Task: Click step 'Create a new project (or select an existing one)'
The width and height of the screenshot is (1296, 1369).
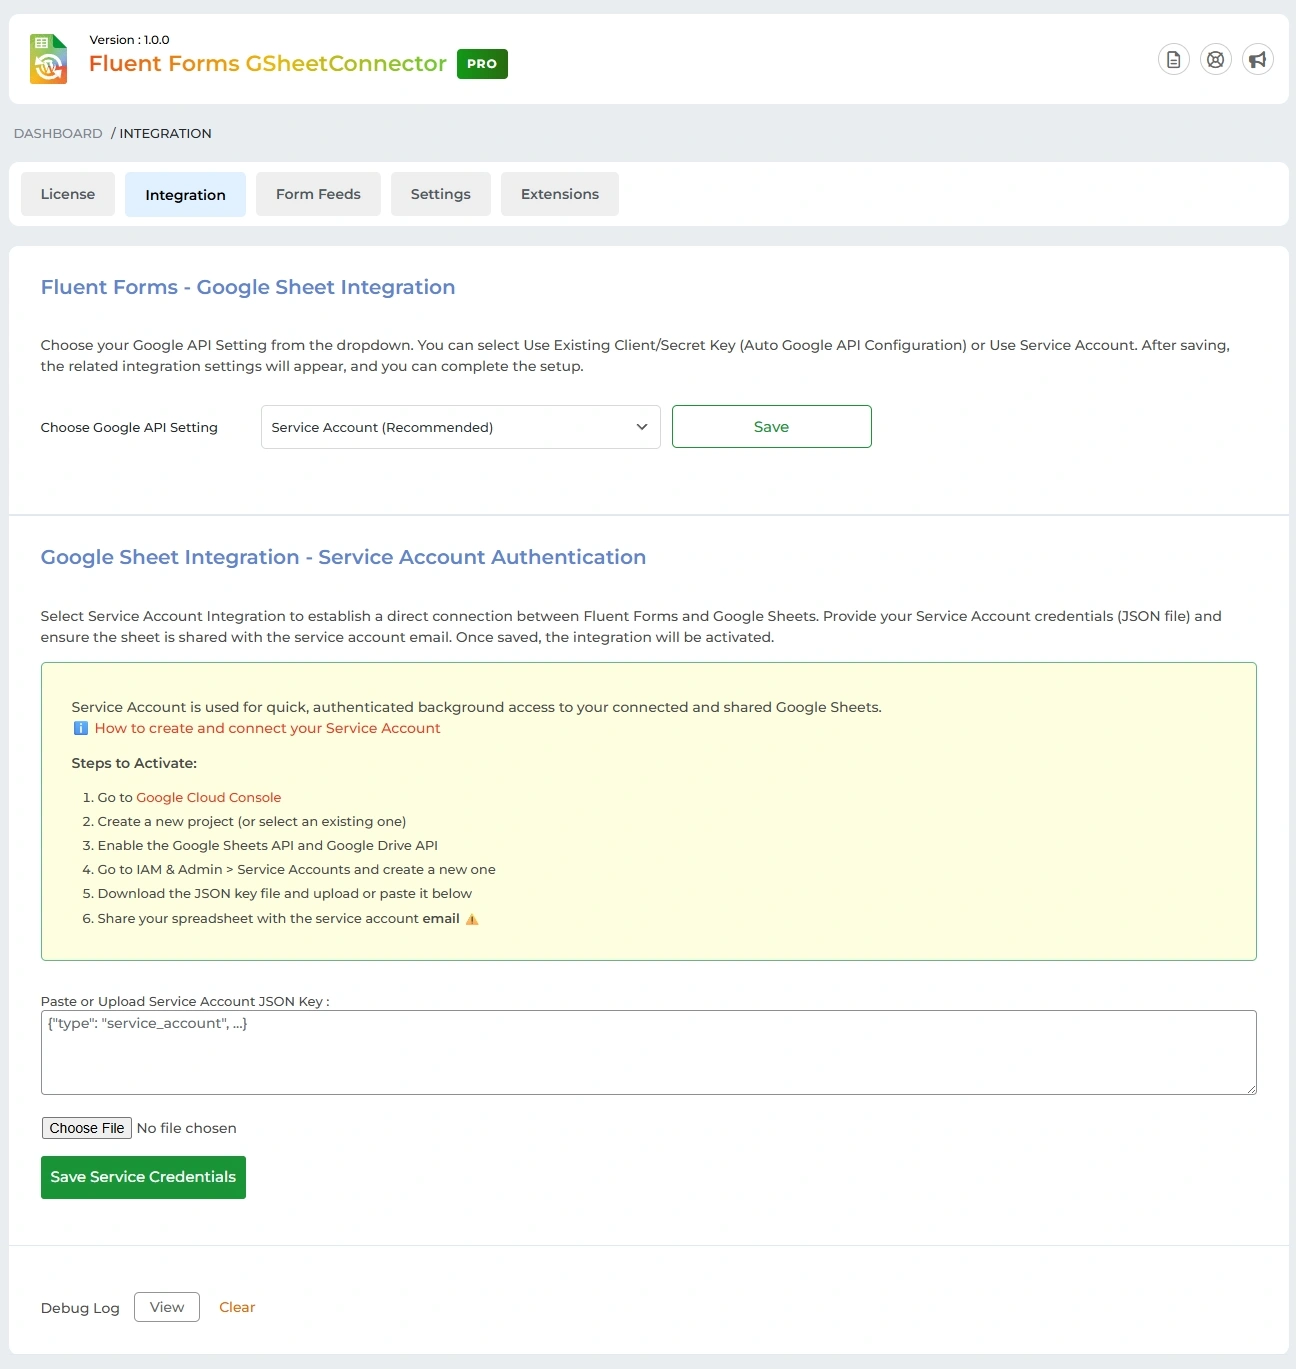Action: pos(252,821)
